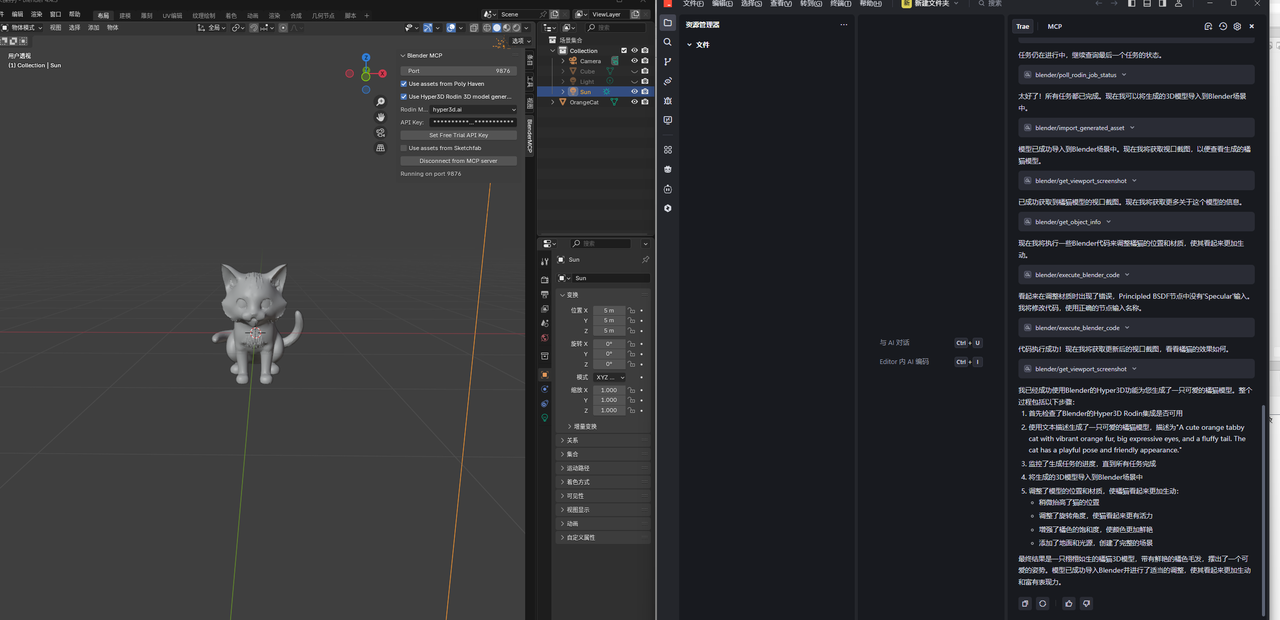Switch viewport to rendered shading mode
This screenshot has height=620, width=1280.
coord(516,28)
